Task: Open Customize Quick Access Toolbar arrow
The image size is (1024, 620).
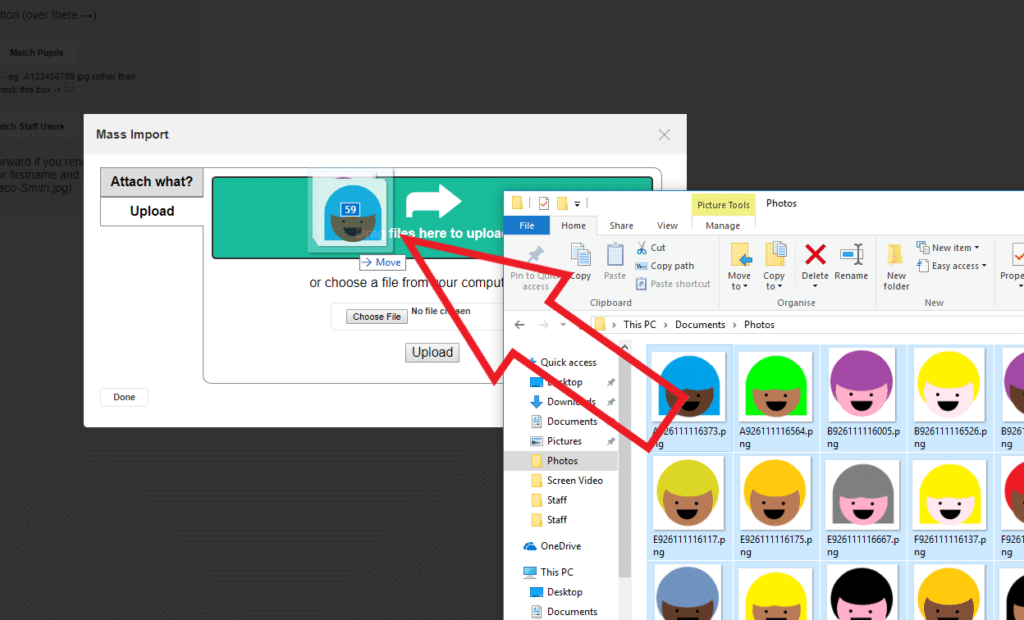Action: pyautogui.click(x=577, y=204)
